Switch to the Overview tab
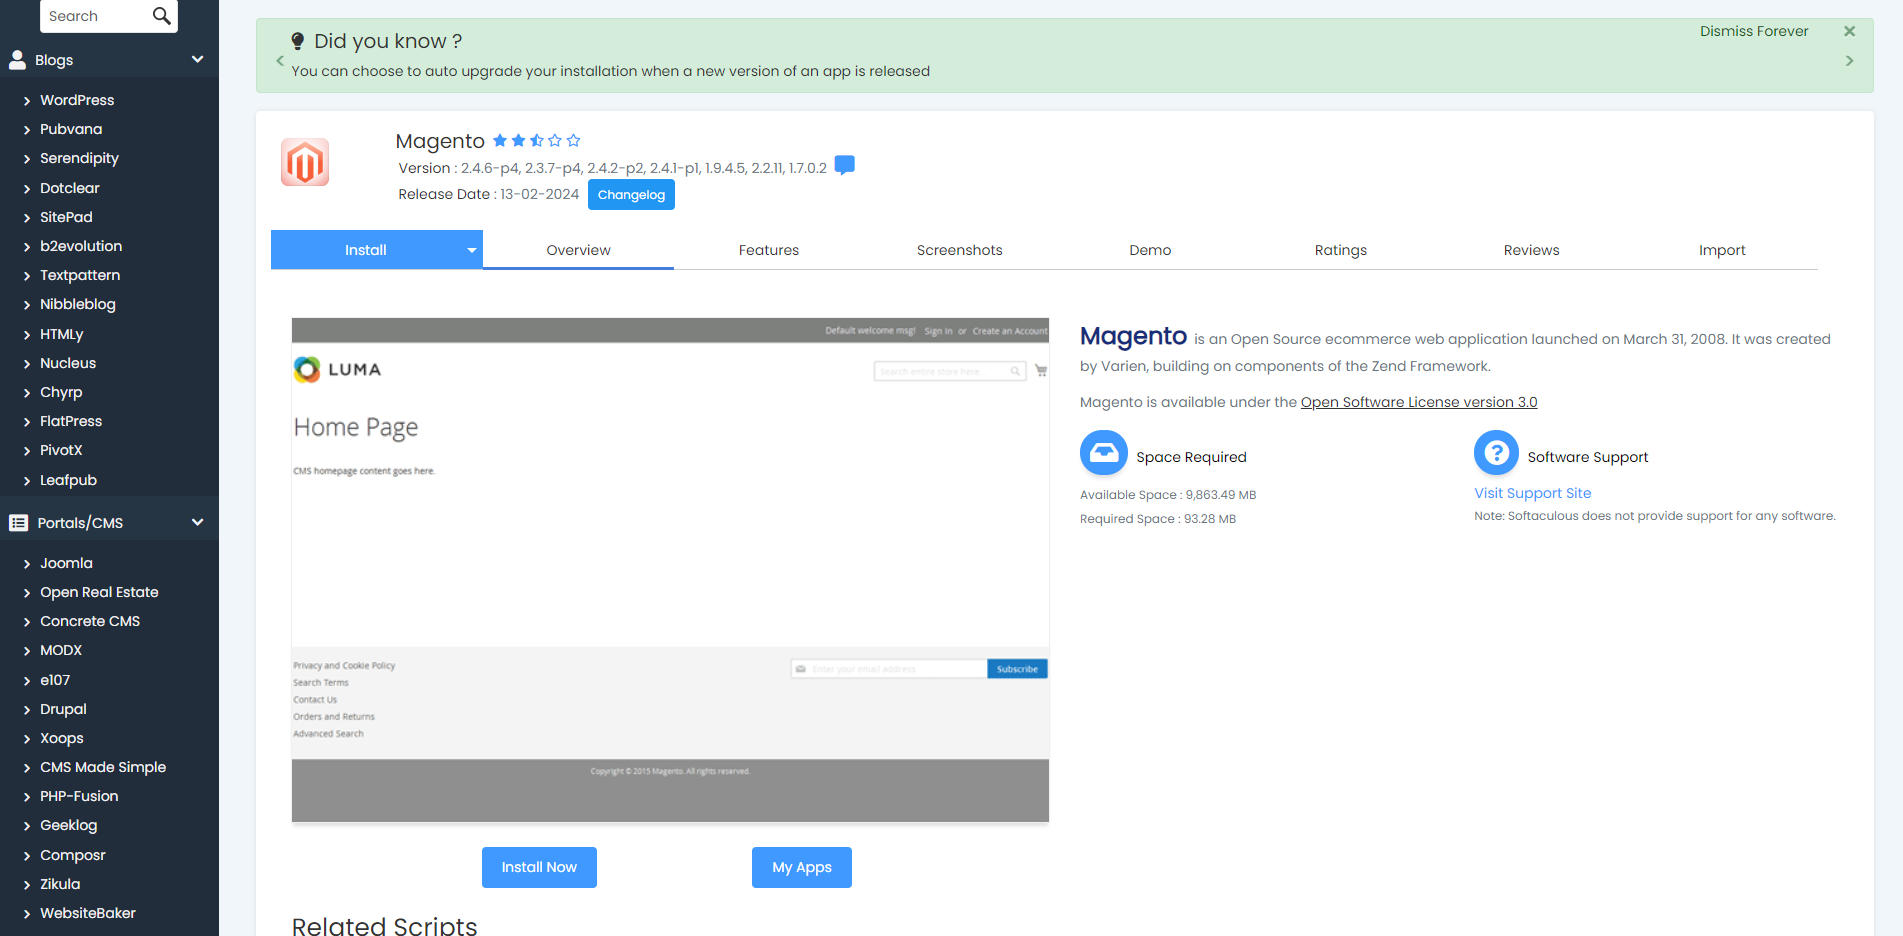1903x936 pixels. point(578,250)
